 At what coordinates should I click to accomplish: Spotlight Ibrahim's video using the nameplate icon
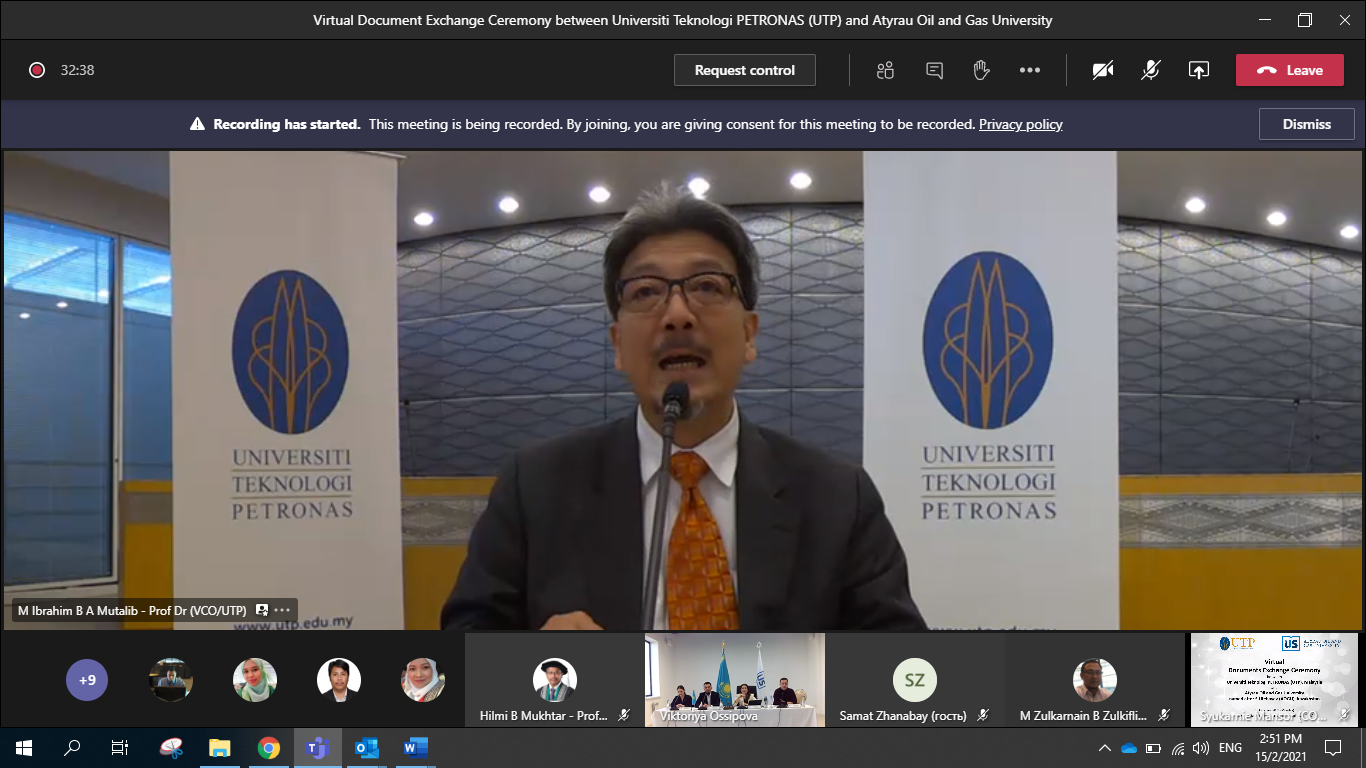(260, 610)
